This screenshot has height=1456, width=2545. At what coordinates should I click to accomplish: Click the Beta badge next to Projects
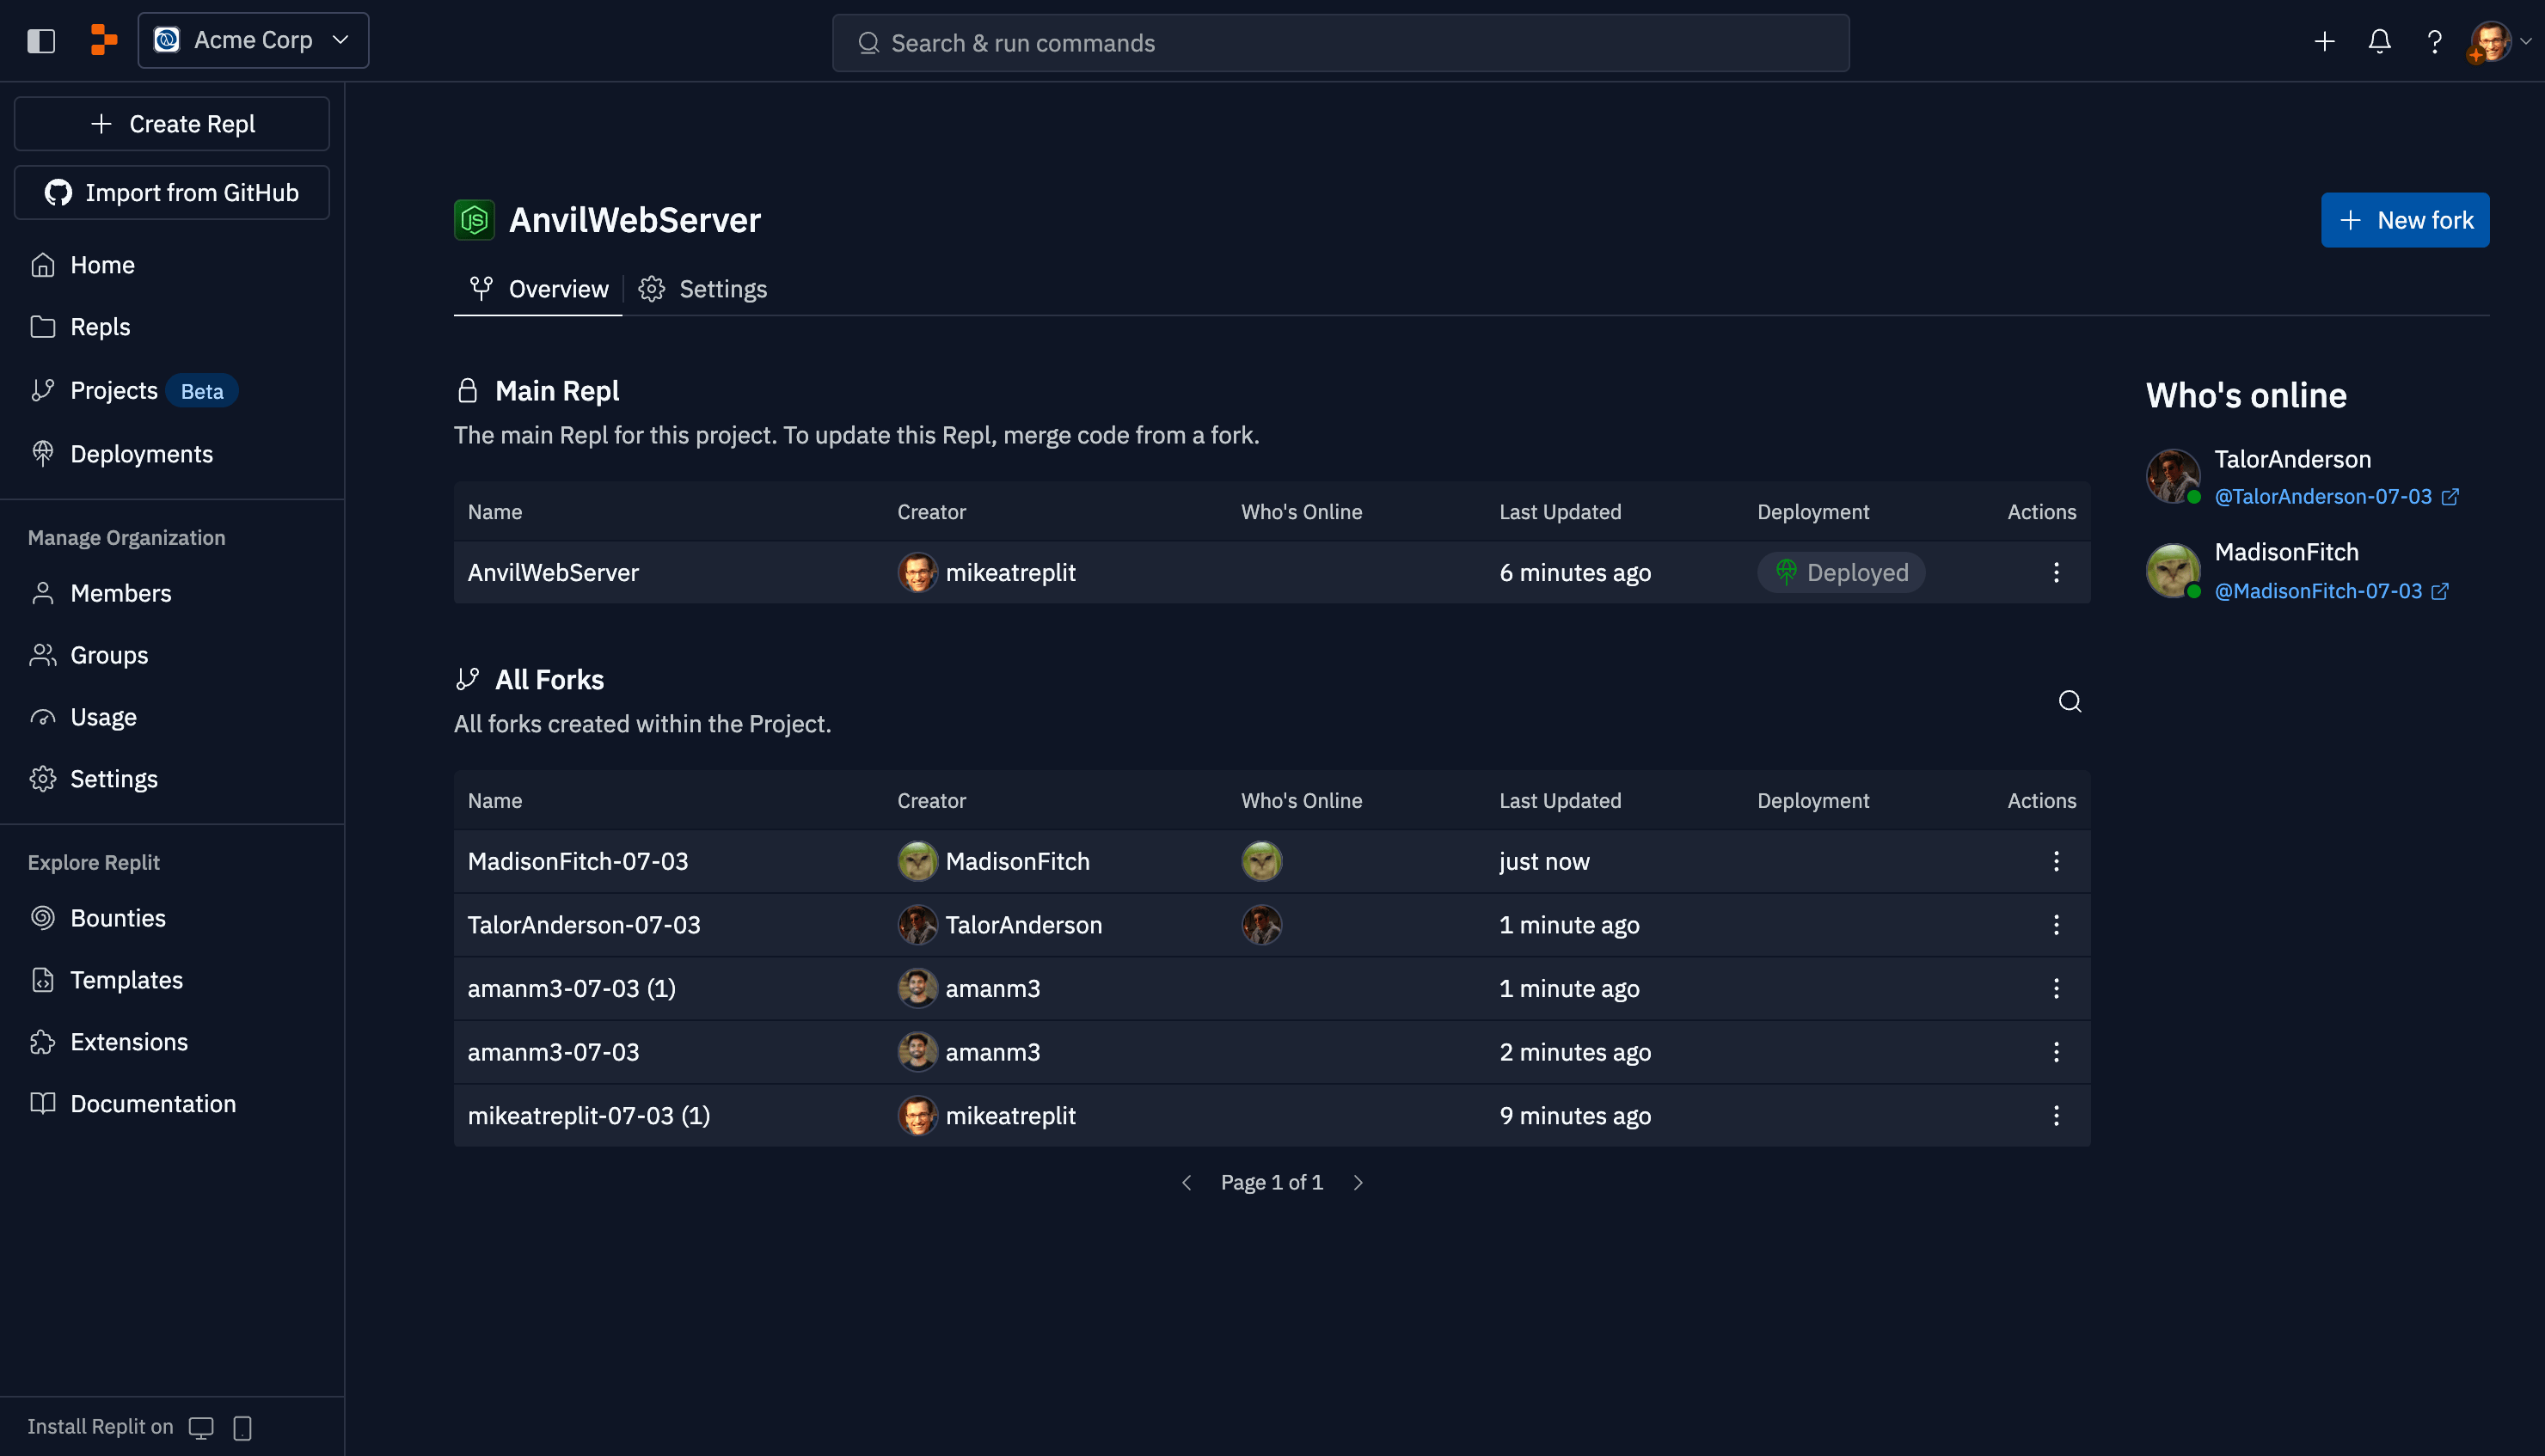coord(202,391)
